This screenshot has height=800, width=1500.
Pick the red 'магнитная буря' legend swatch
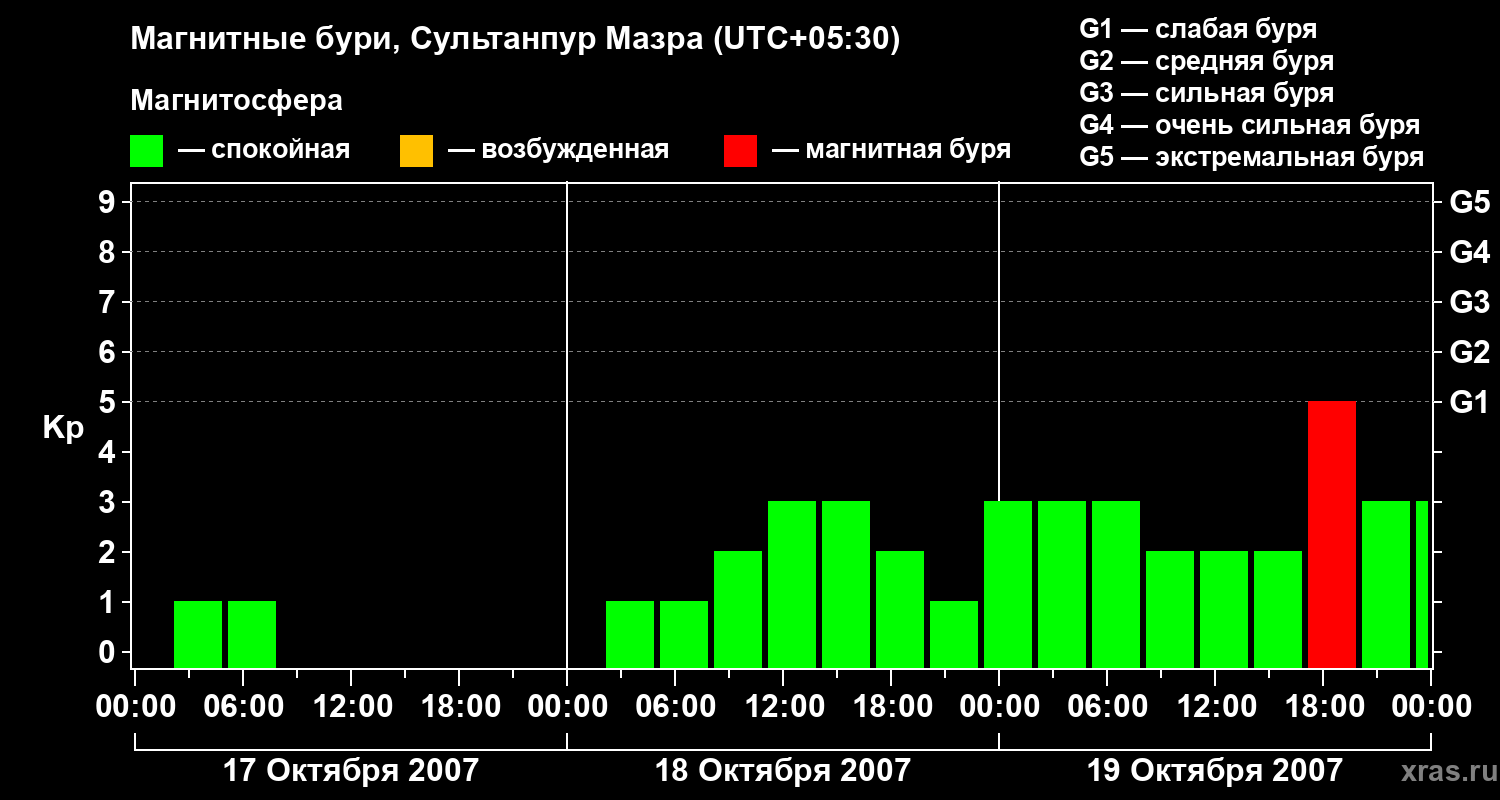(740, 151)
